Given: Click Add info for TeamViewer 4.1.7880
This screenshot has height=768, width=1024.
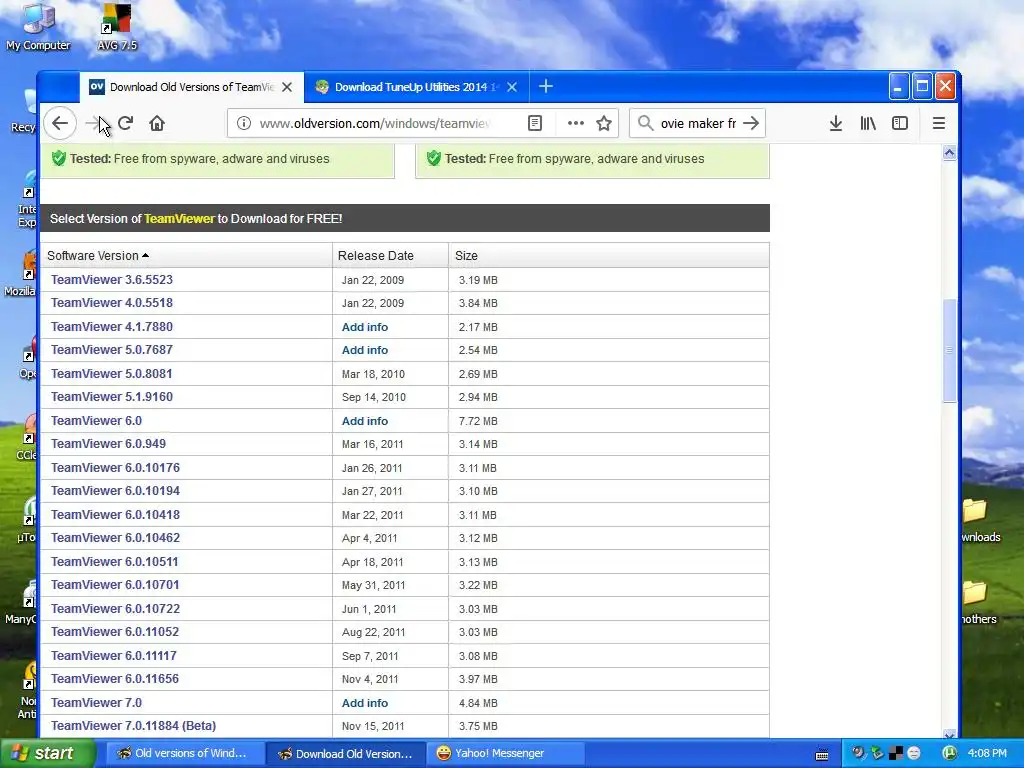Looking at the screenshot, I should click(x=364, y=327).
